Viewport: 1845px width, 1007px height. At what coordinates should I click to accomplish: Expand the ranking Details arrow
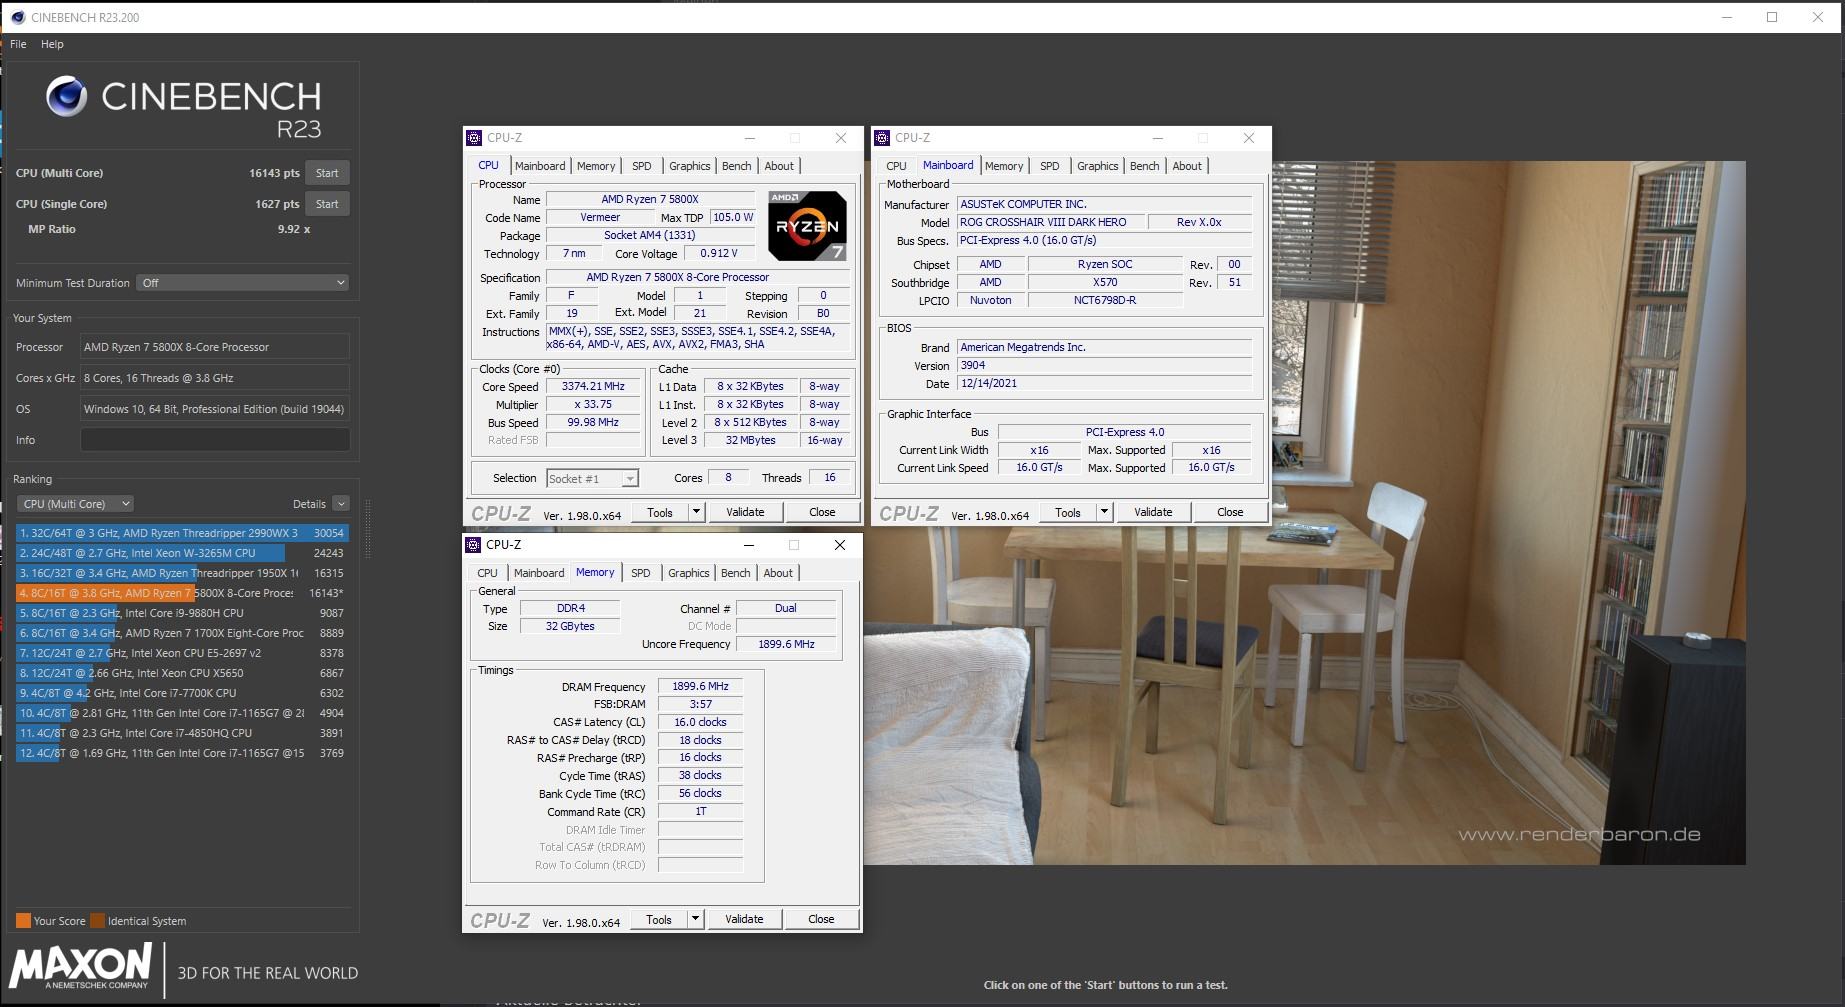(341, 504)
